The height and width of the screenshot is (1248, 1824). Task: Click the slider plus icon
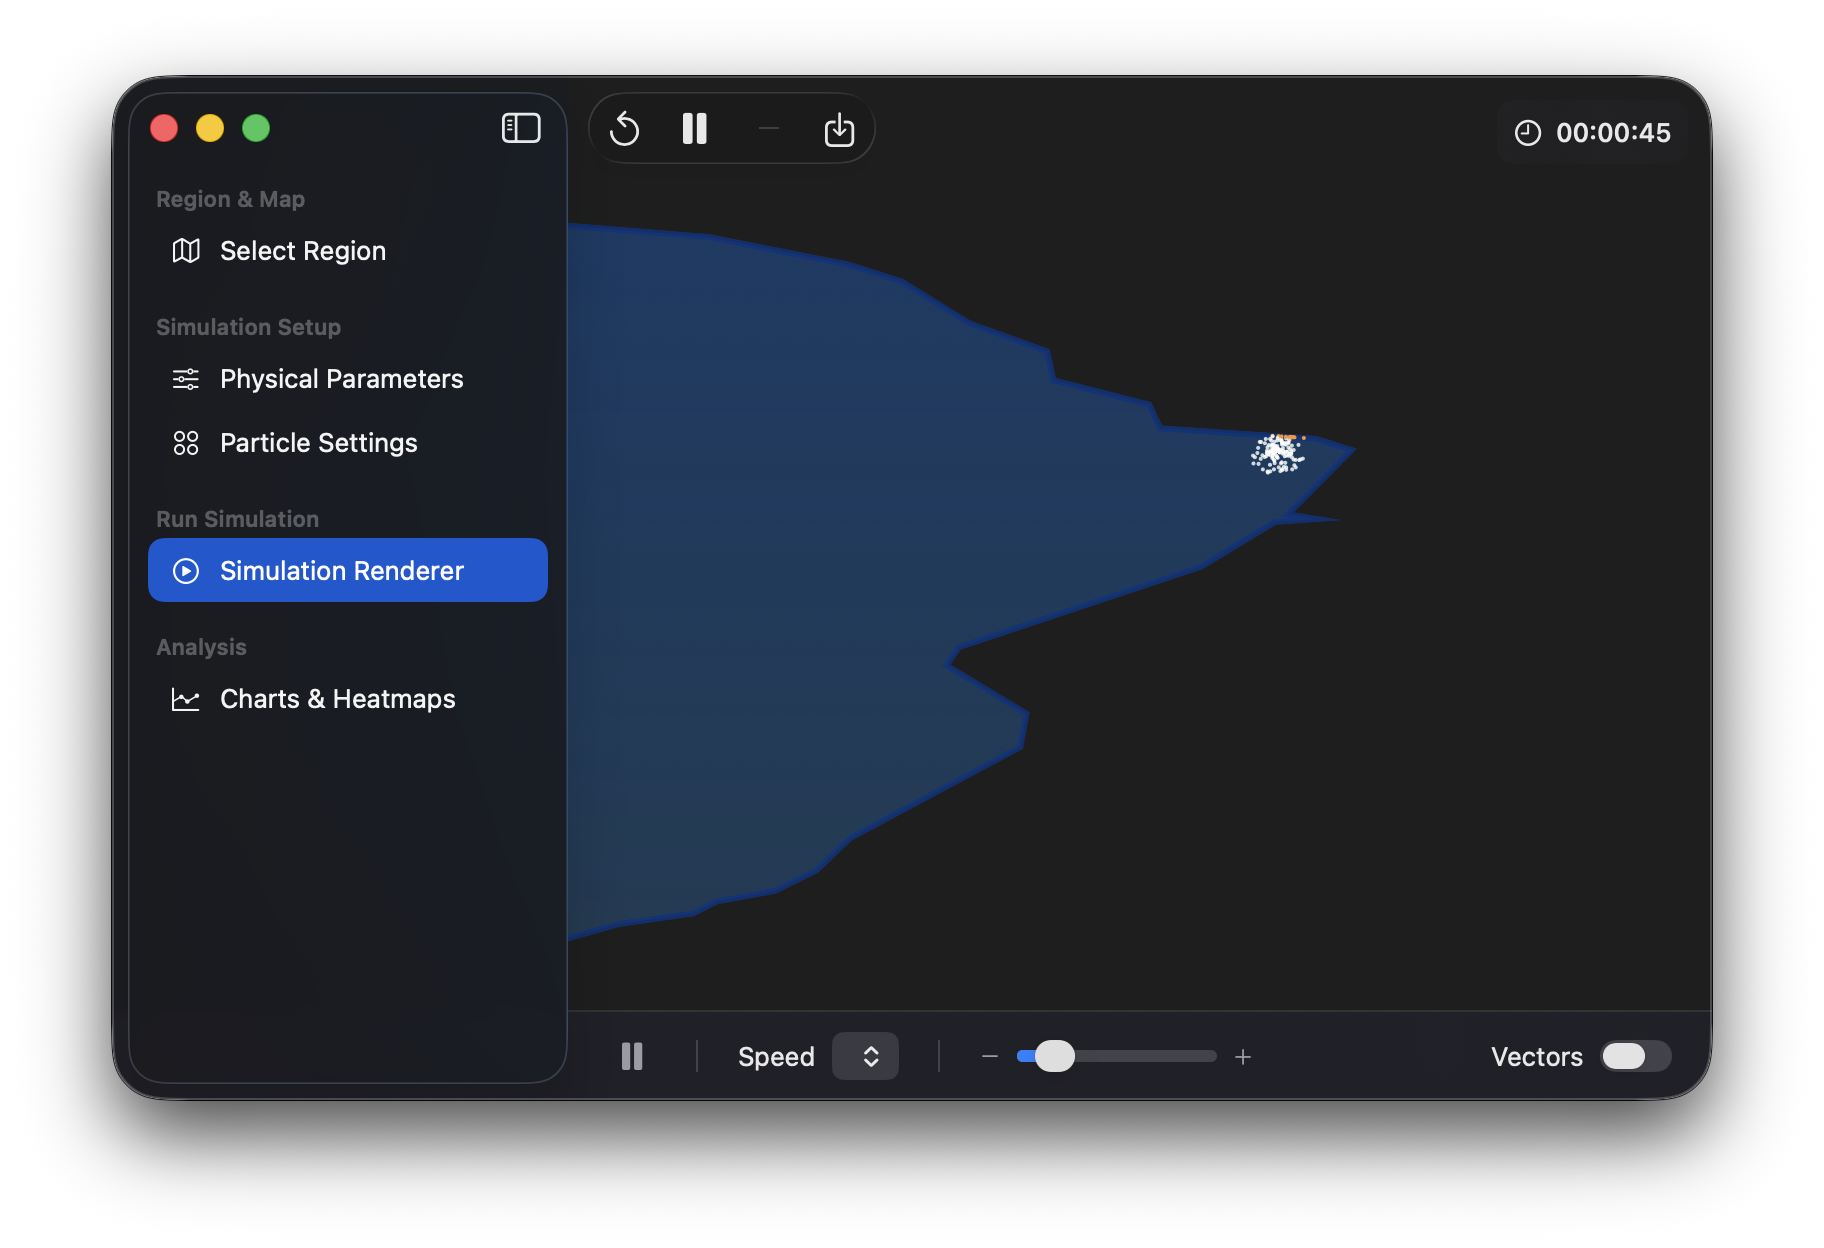pyautogui.click(x=1243, y=1056)
